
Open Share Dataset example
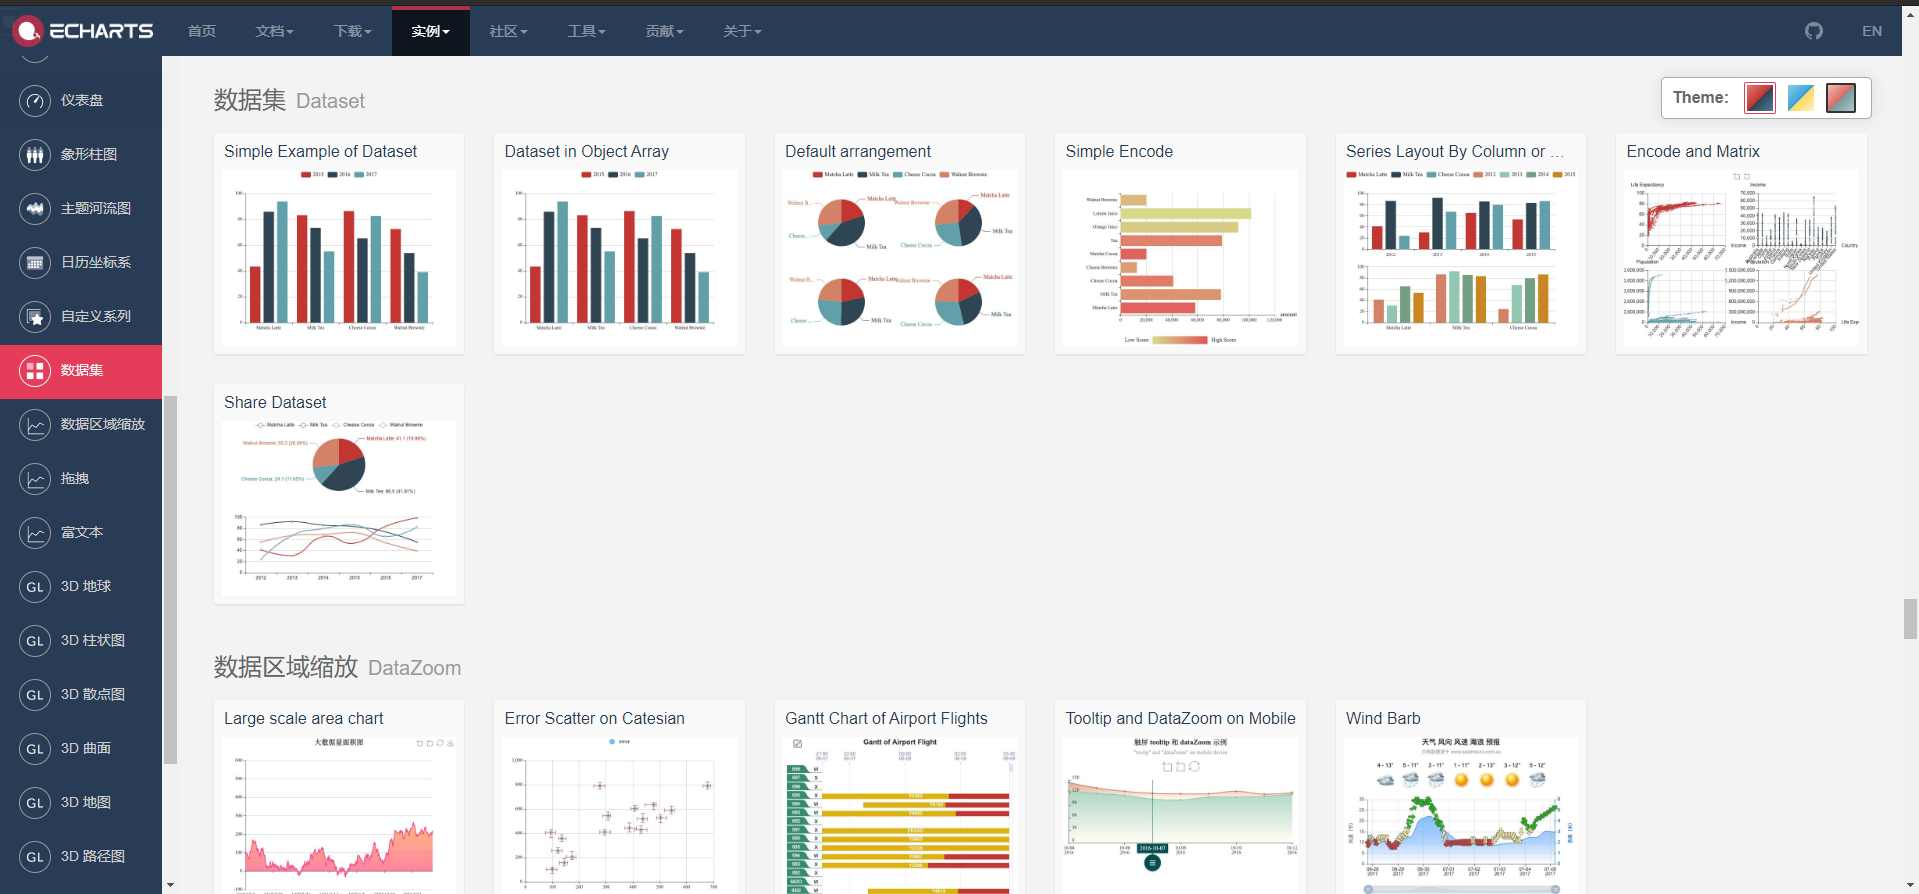[x=339, y=494]
